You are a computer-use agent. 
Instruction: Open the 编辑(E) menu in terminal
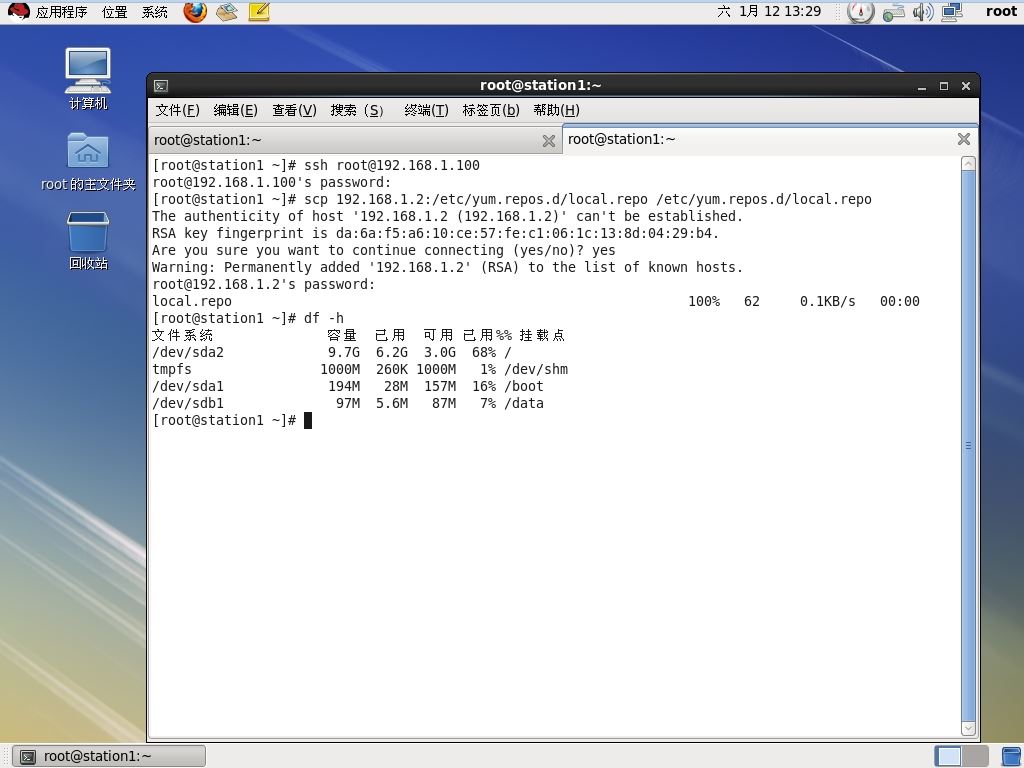pos(235,110)
